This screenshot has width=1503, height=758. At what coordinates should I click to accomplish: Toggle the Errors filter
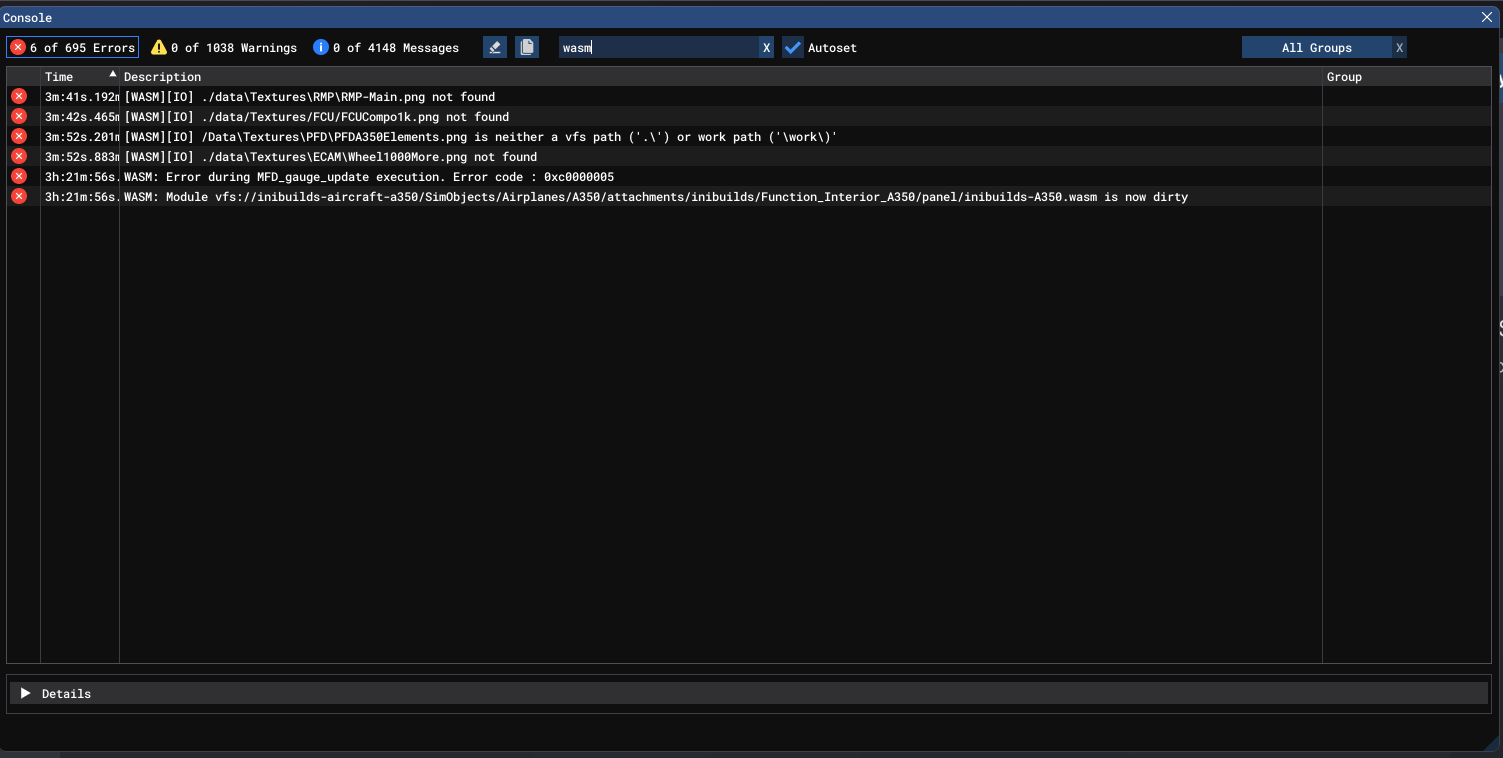click(x=73, y=47)
